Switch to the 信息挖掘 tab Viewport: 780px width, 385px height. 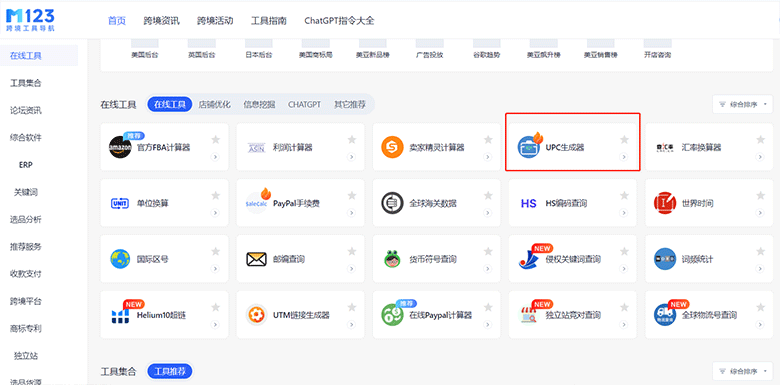click(259, 105)
